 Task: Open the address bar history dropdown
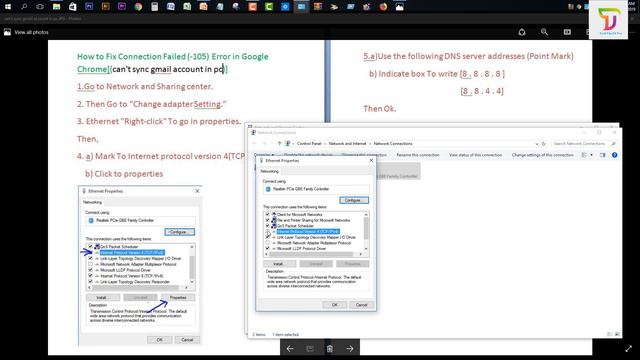(536, 144)
